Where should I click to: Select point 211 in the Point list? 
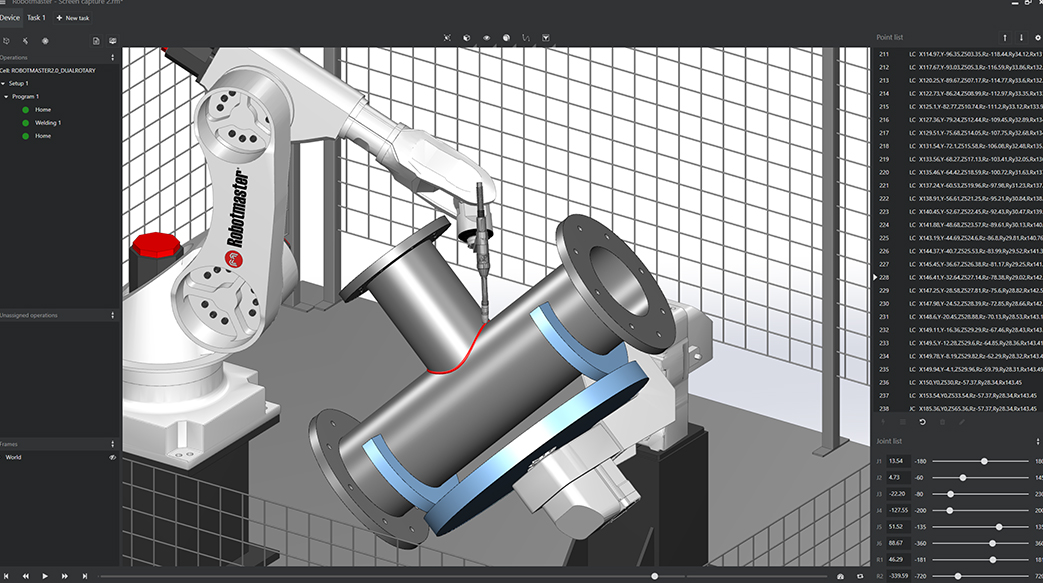(958, 54)
